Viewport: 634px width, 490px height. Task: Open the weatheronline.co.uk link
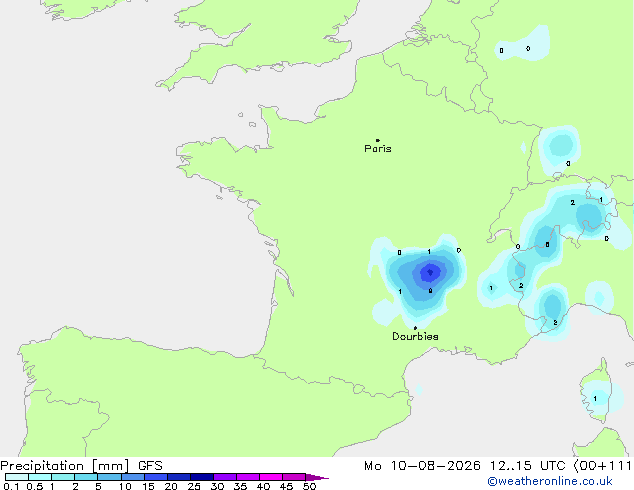coord(550,481)
